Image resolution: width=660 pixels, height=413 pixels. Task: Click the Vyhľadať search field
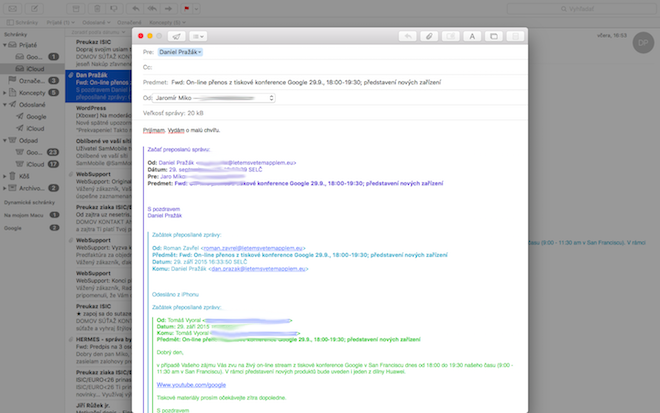581,8
